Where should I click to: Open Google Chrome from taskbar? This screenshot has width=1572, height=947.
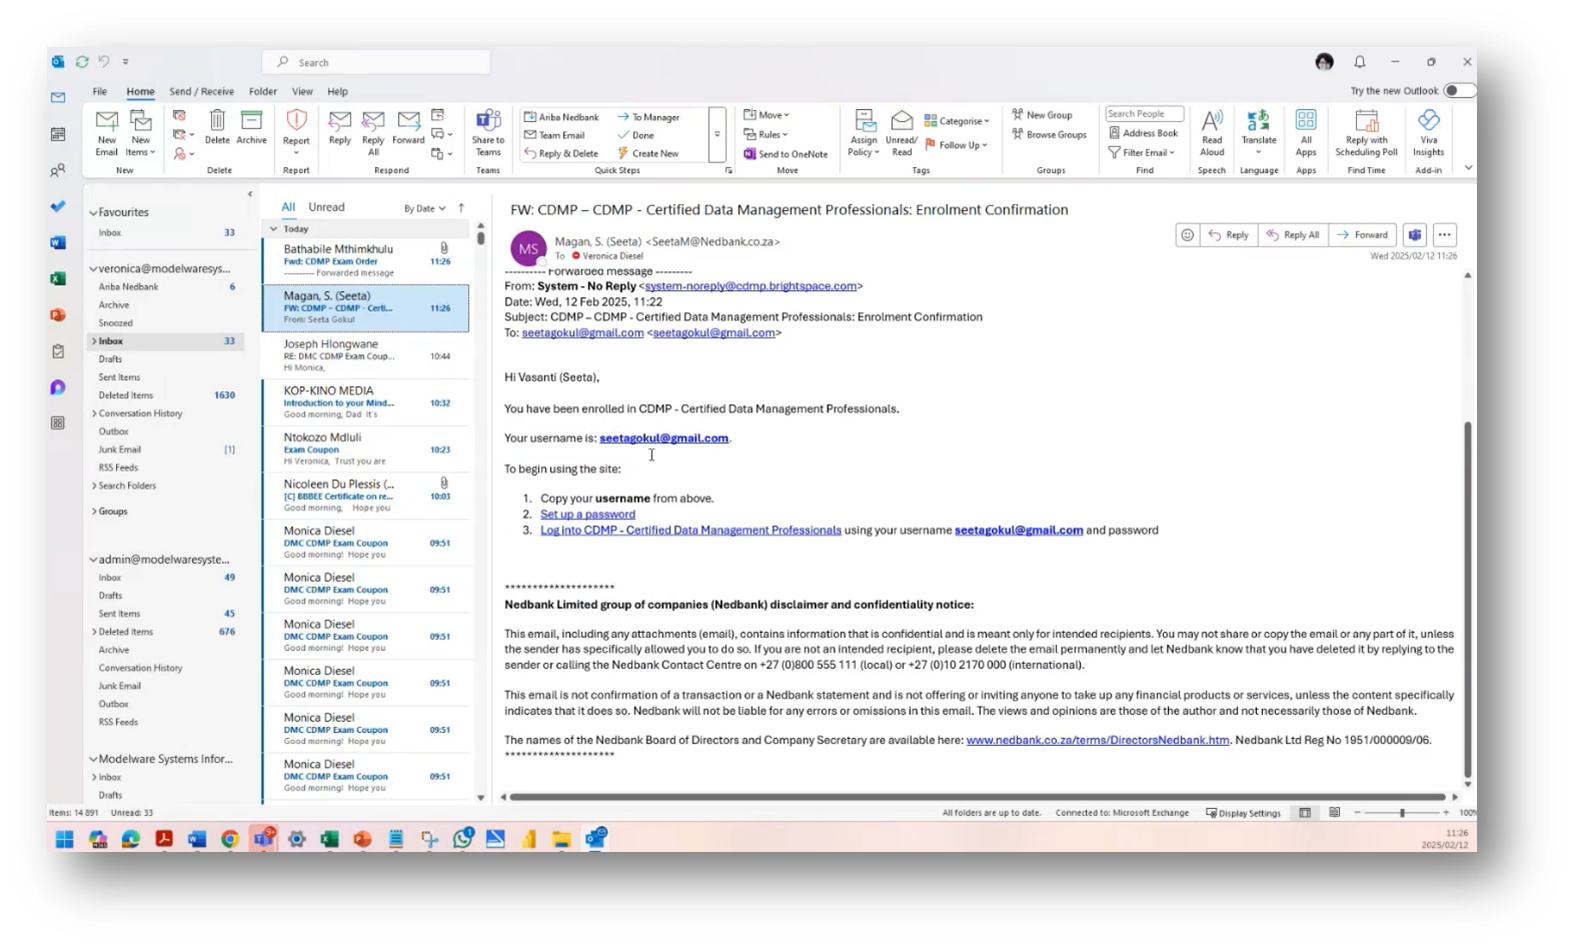(x=230, y=839)
